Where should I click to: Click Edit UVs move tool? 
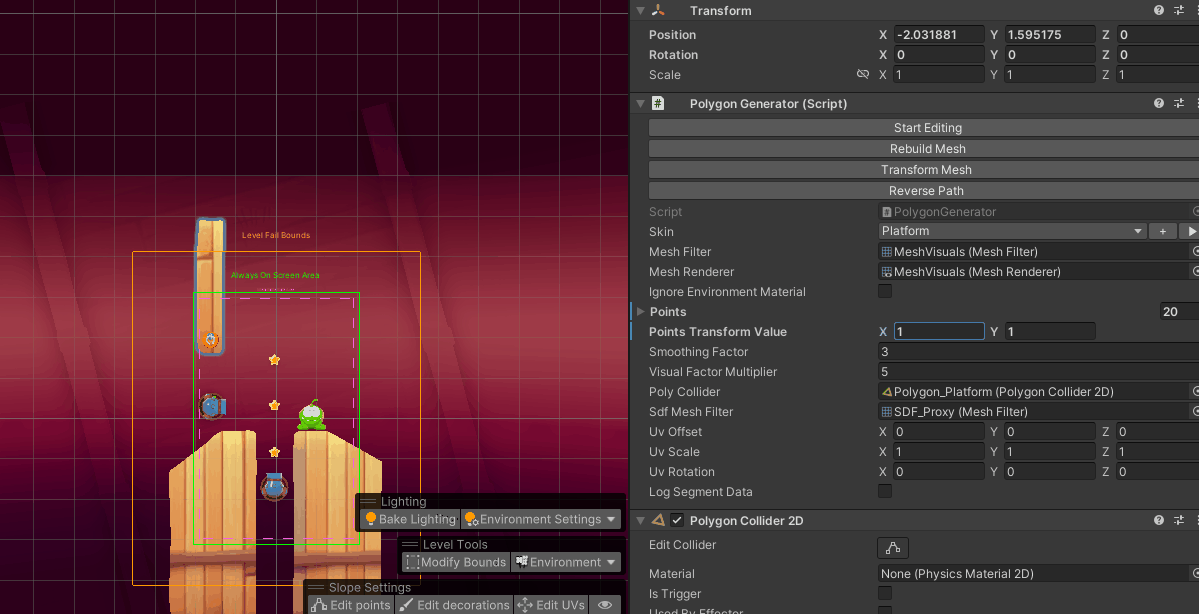(x=552, y=605)
